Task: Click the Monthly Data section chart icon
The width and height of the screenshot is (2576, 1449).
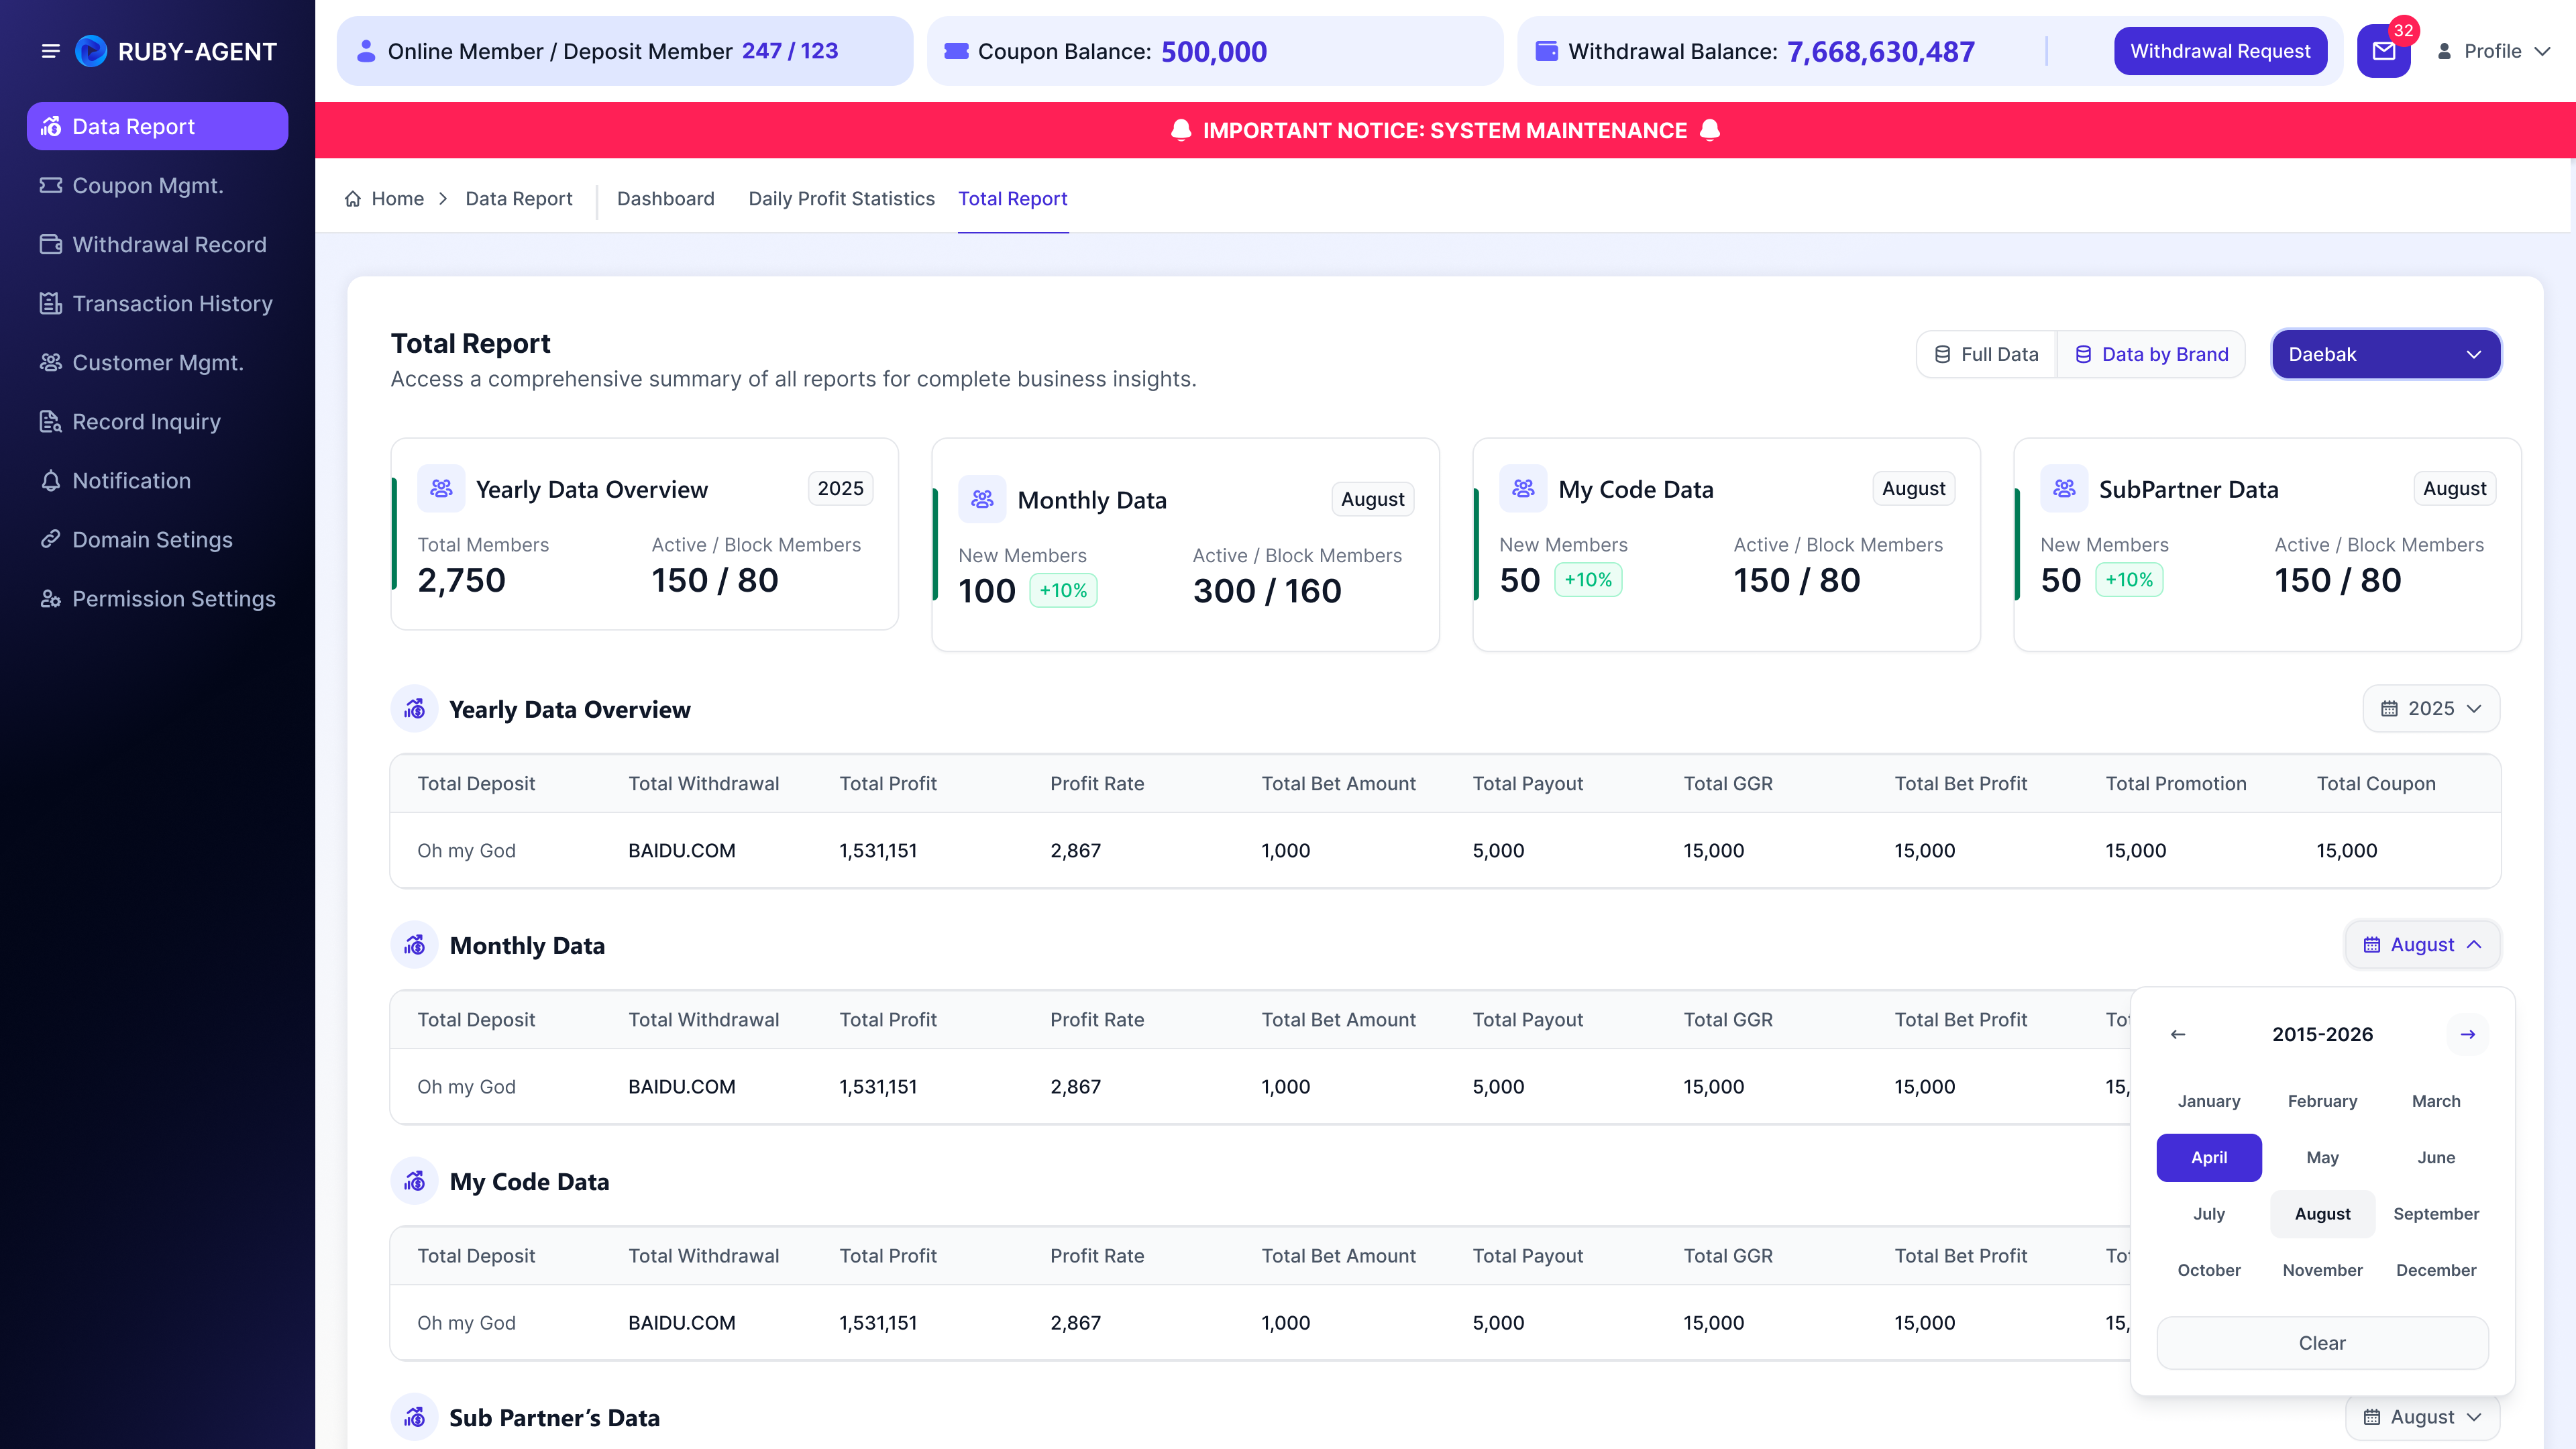Action: [414, 945]
